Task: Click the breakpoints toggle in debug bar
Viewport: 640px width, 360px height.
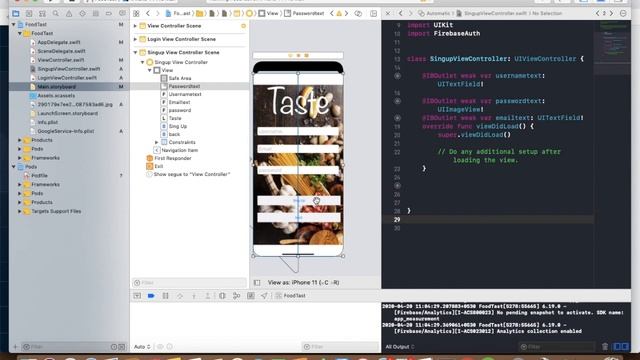Action: (151, 296)
